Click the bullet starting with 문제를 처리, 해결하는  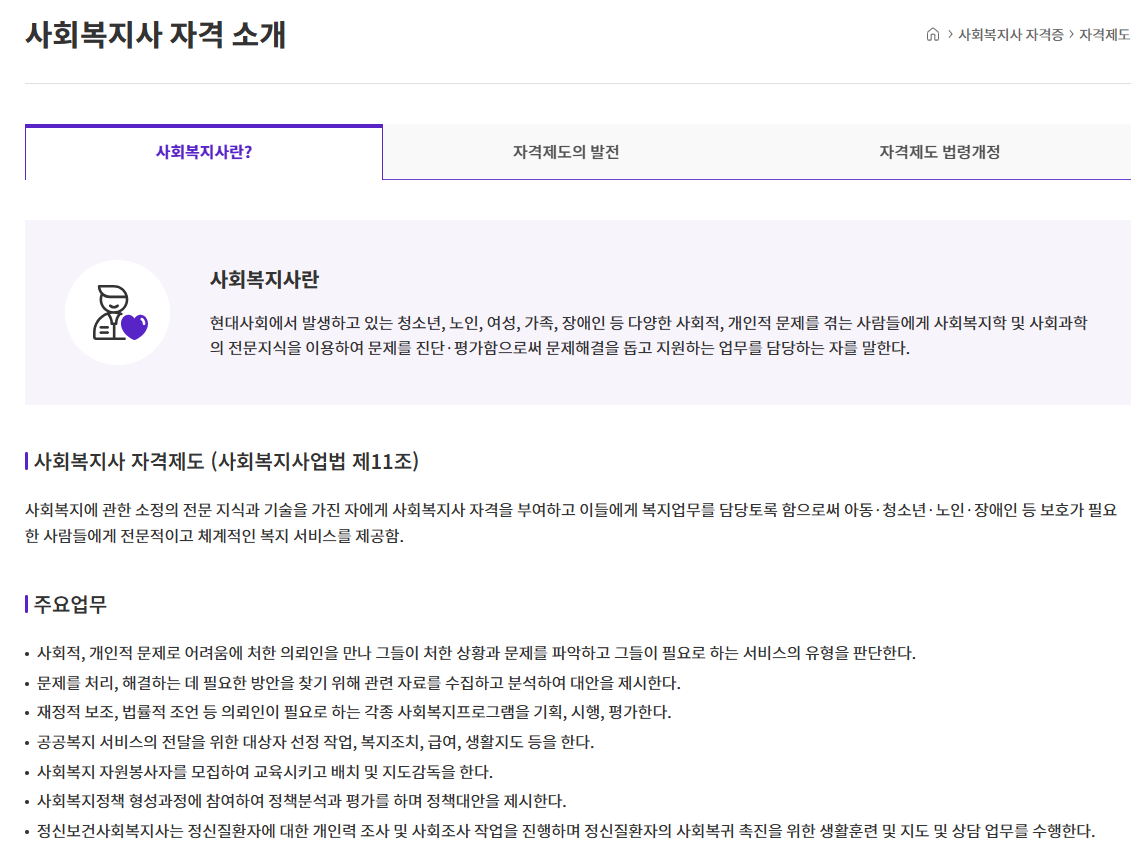pos(358,683)
